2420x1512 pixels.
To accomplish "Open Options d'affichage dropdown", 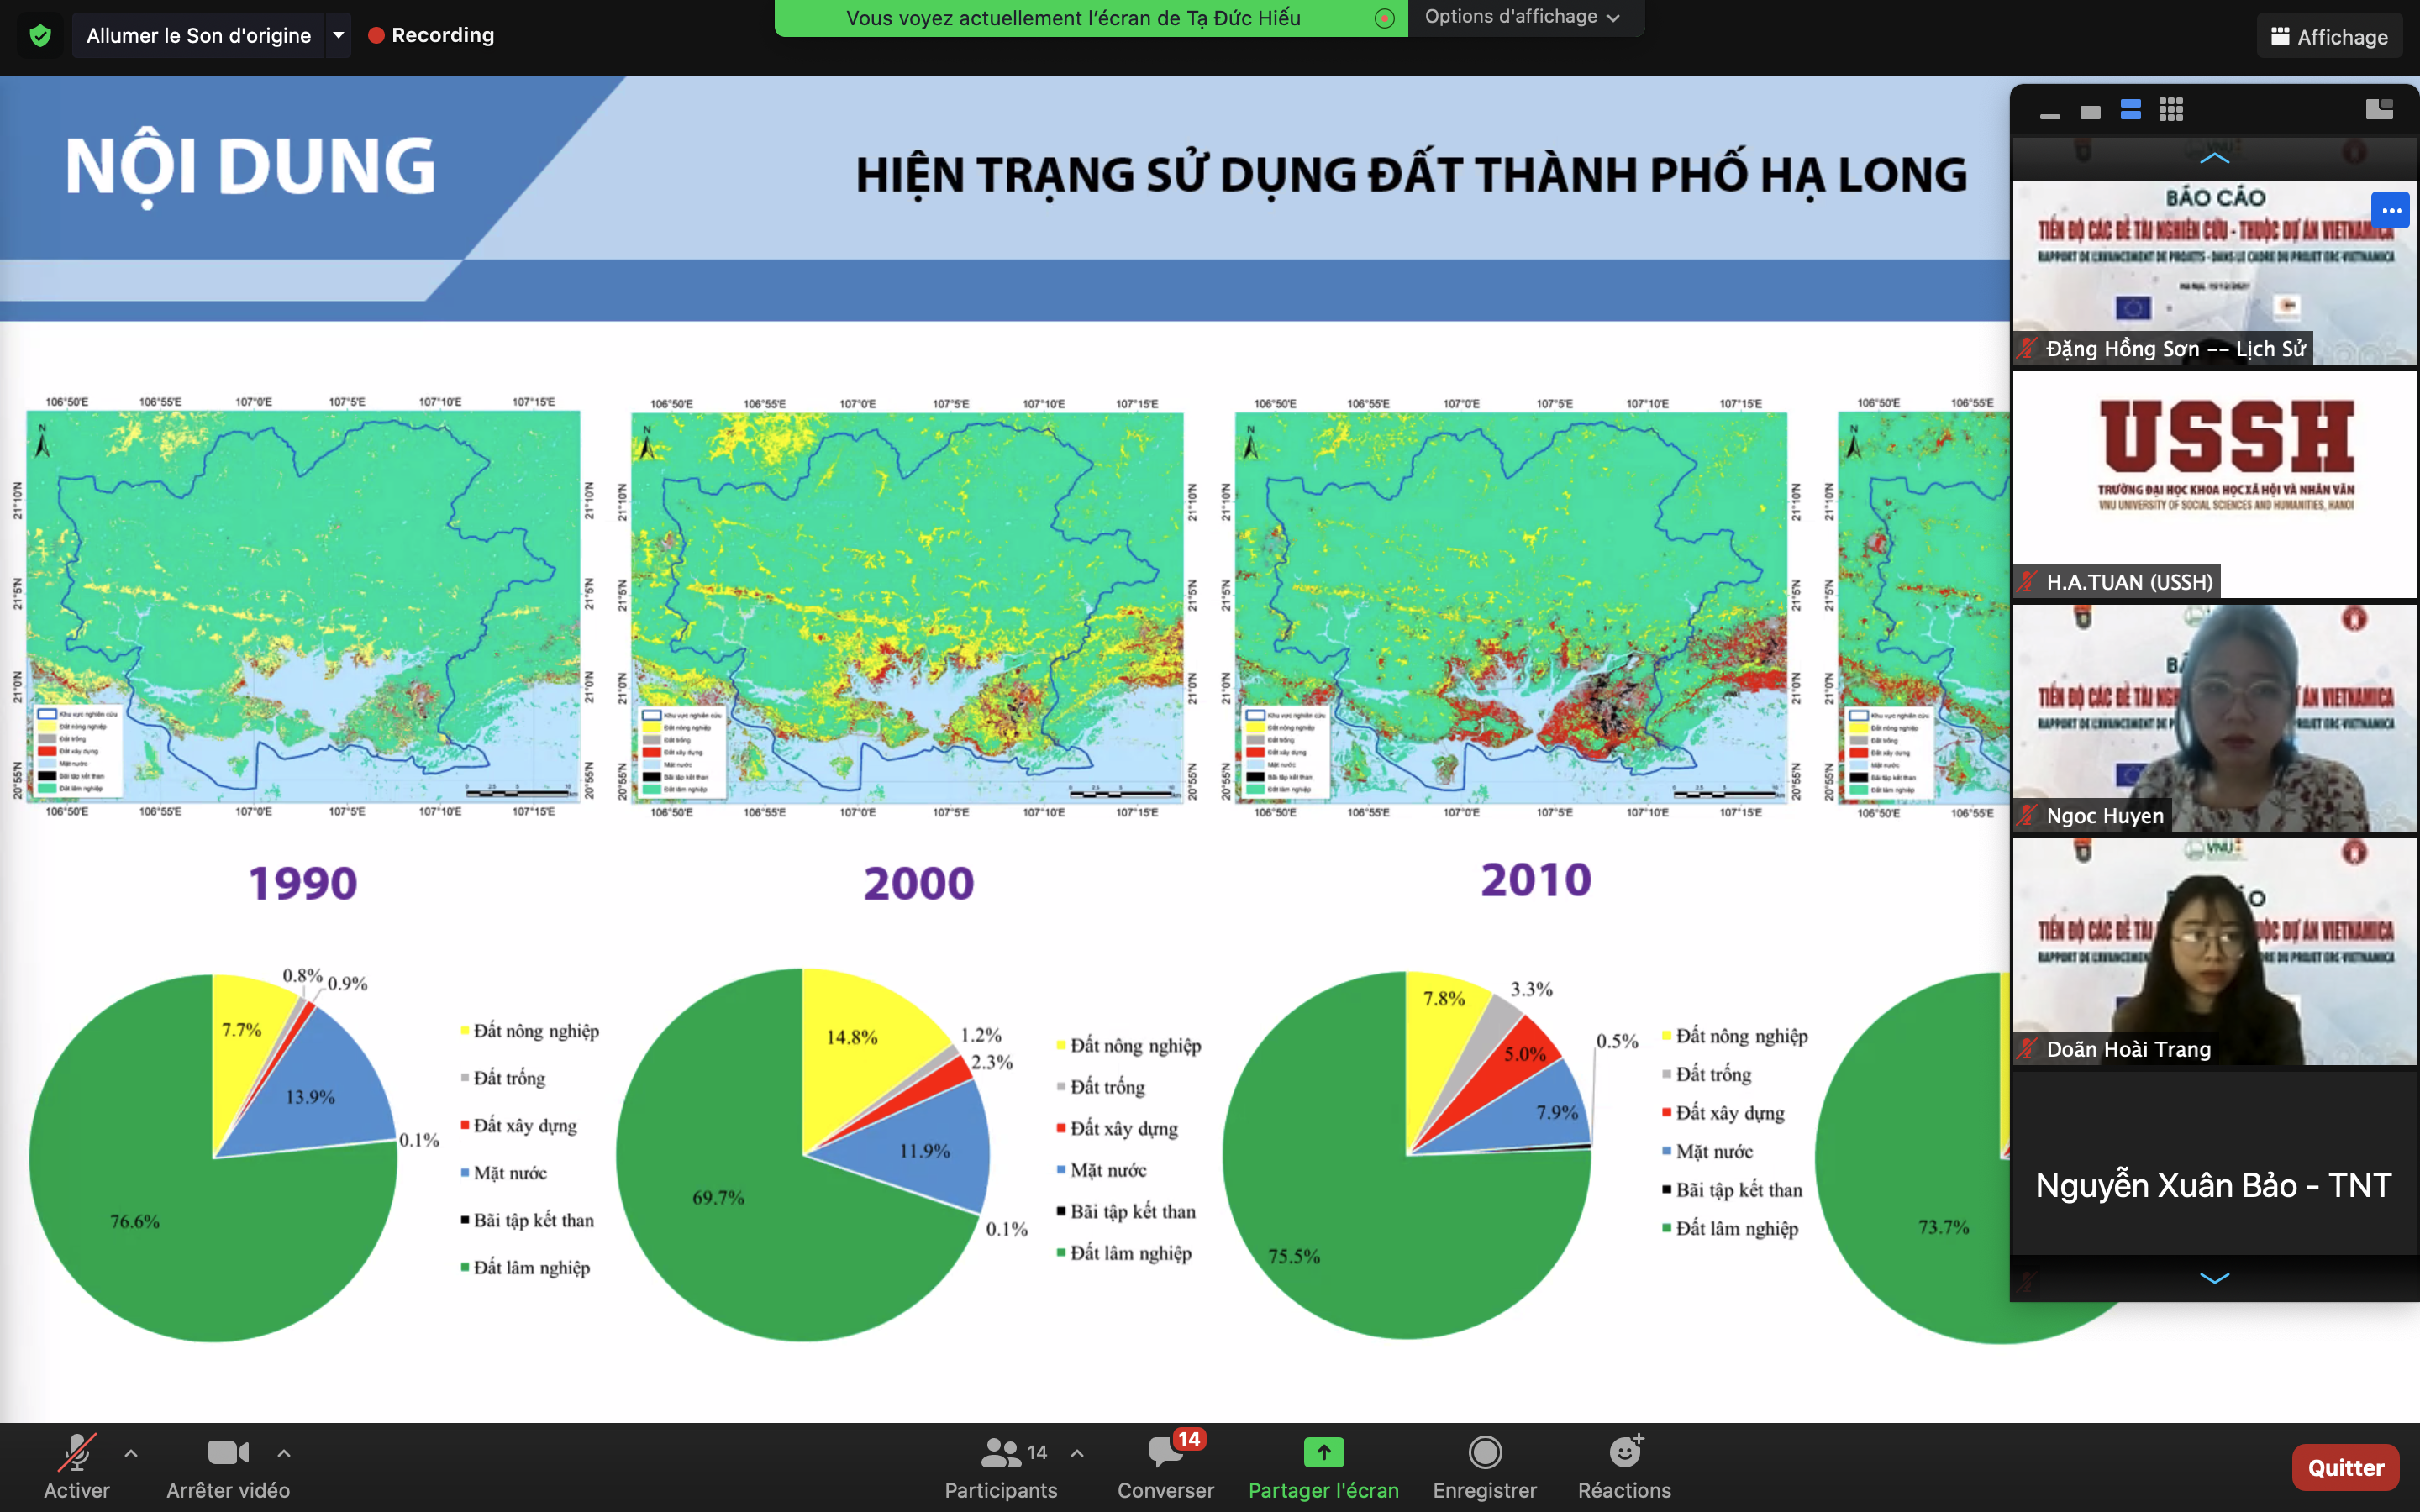I will [x=1520, y=17].
